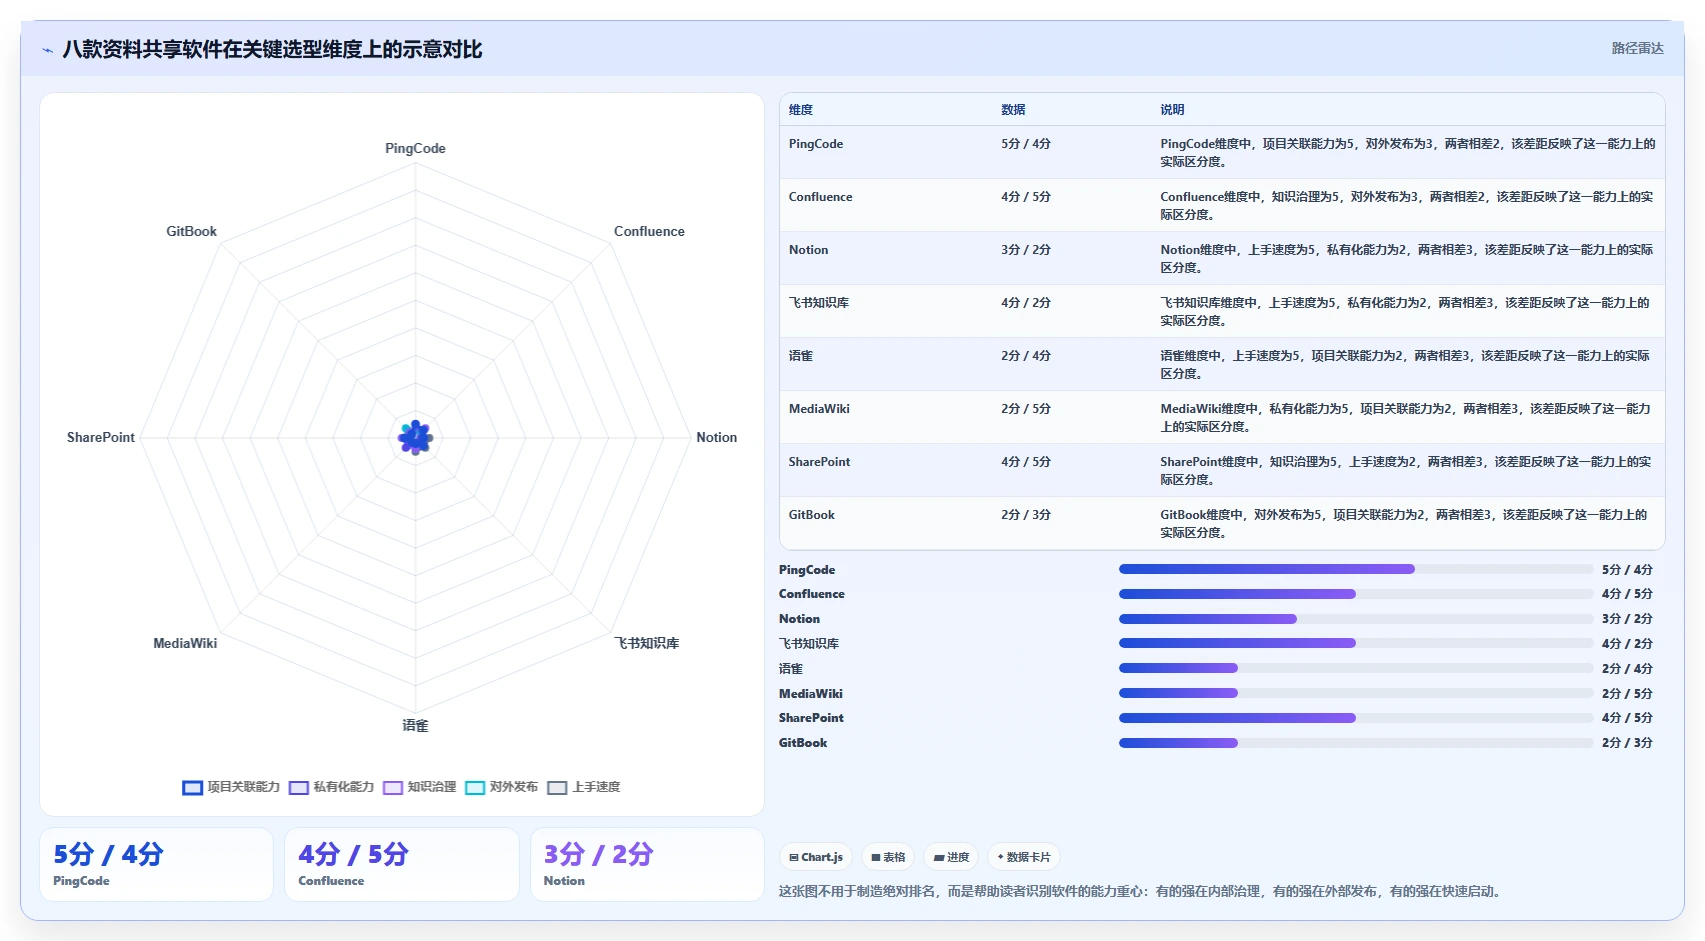
Task: Click the Notion axis label on radar chart
Action: click(x=716, y=437)
